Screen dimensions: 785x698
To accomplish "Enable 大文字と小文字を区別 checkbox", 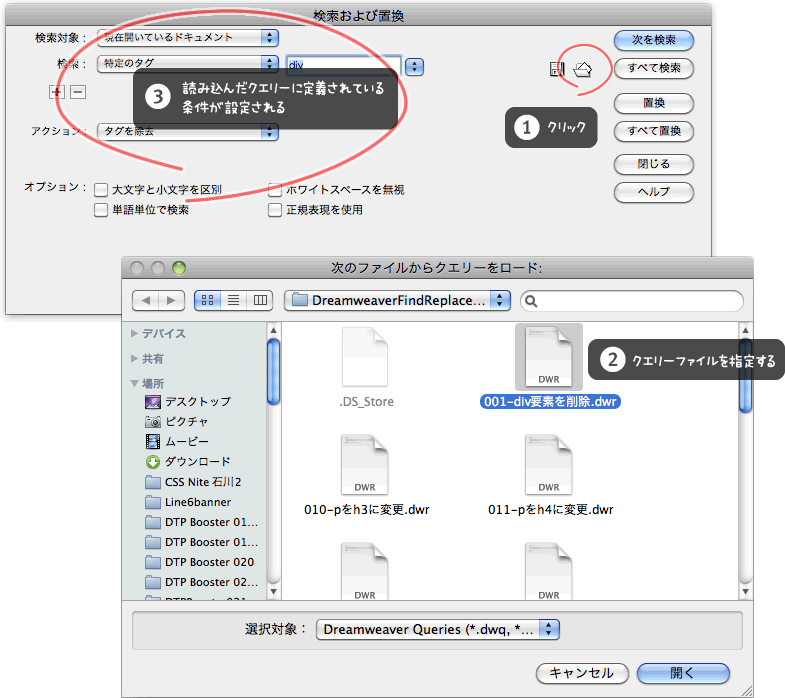I will coord(101,190).
